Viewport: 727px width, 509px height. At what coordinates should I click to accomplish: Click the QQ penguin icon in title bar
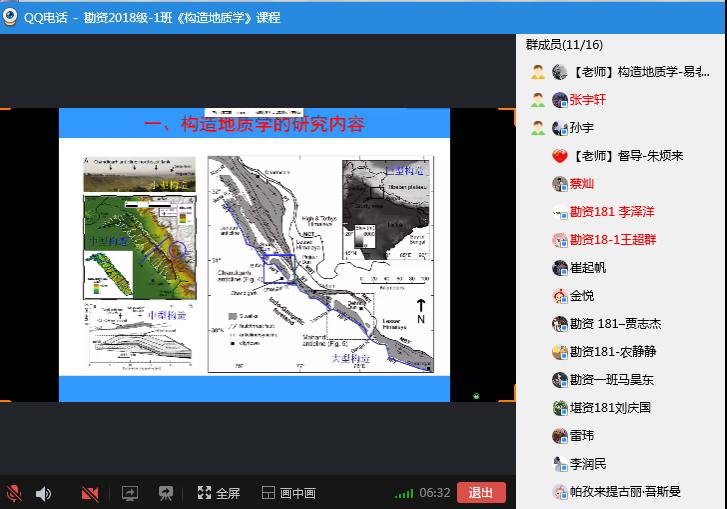(x=11, y=17)
